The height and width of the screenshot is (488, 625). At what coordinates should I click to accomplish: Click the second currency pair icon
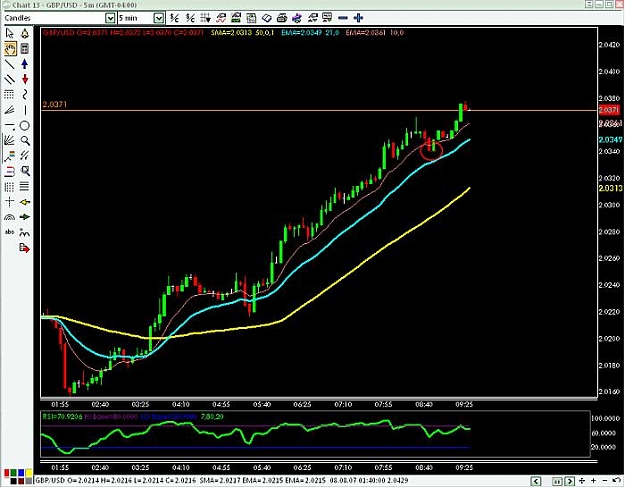(190, 18)
